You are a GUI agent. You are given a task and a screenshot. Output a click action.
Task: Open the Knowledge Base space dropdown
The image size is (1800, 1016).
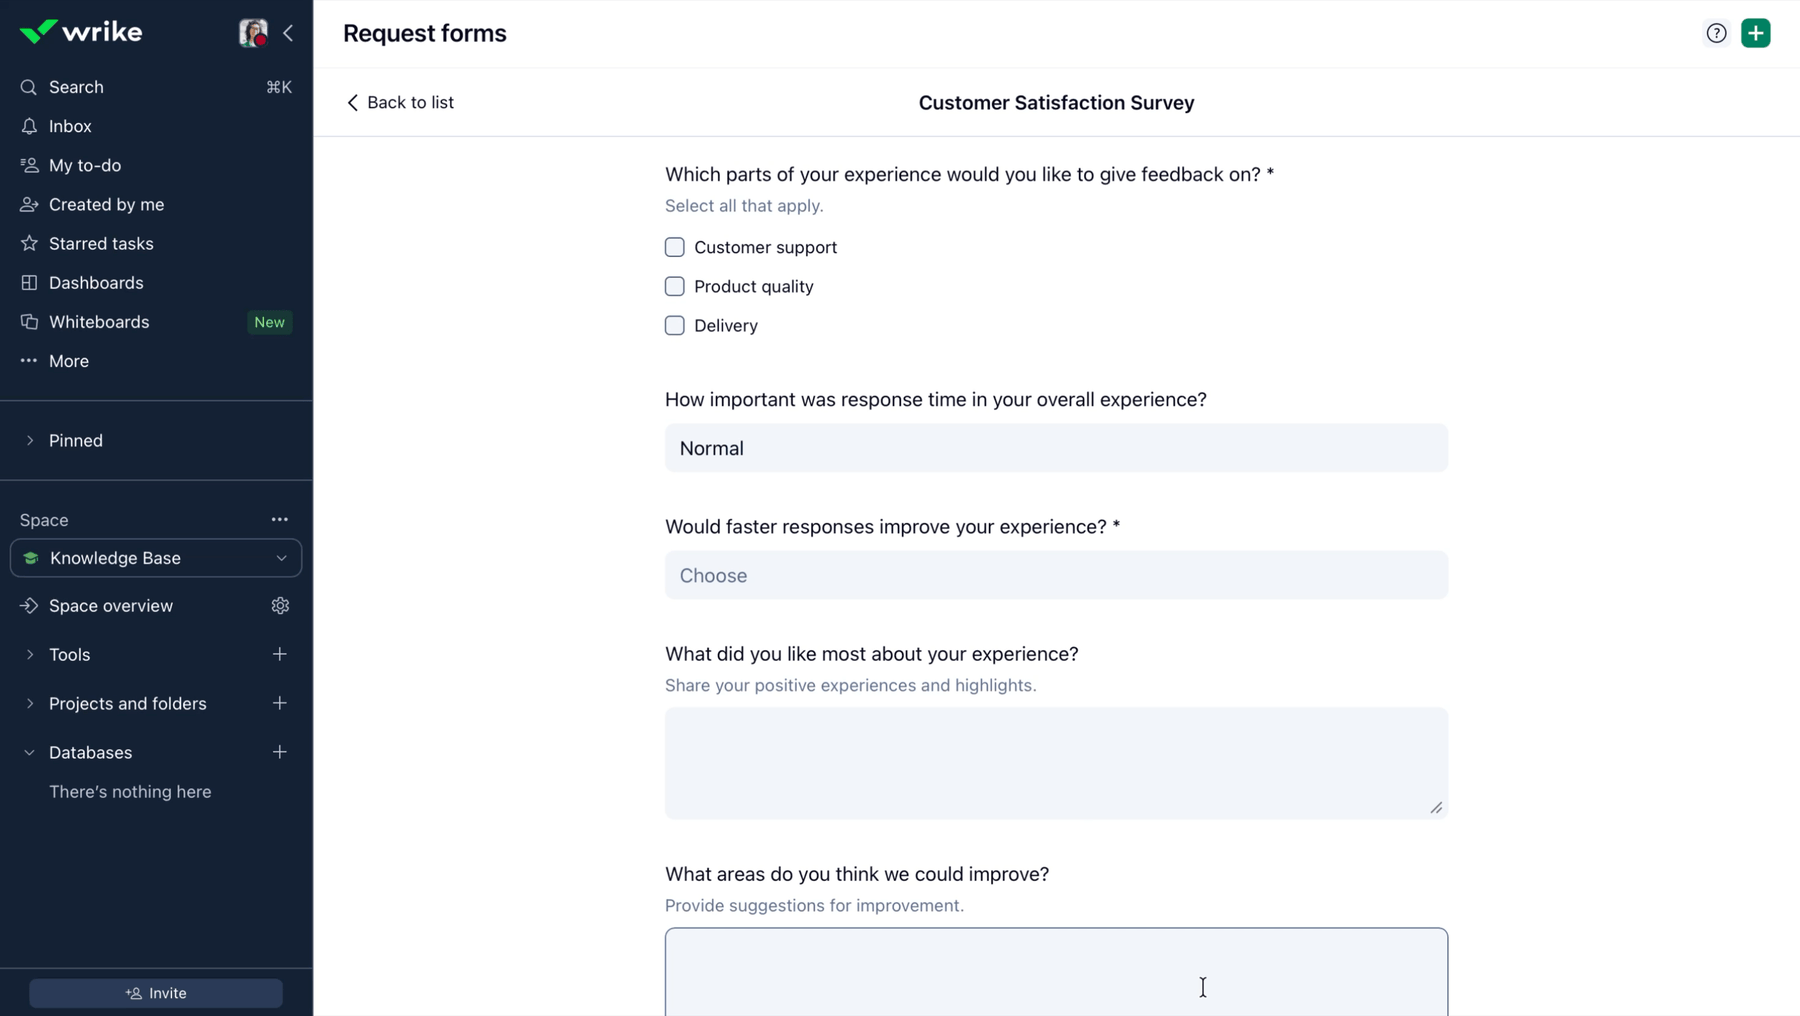pos(156,558)
